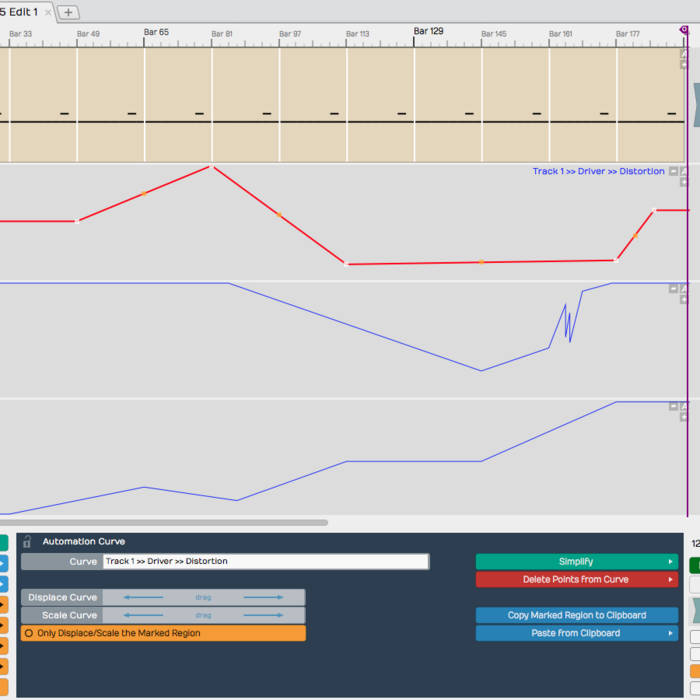Click the add new tab plus button
The width and height of the screenshot is (700, 700).
[68, 12]
